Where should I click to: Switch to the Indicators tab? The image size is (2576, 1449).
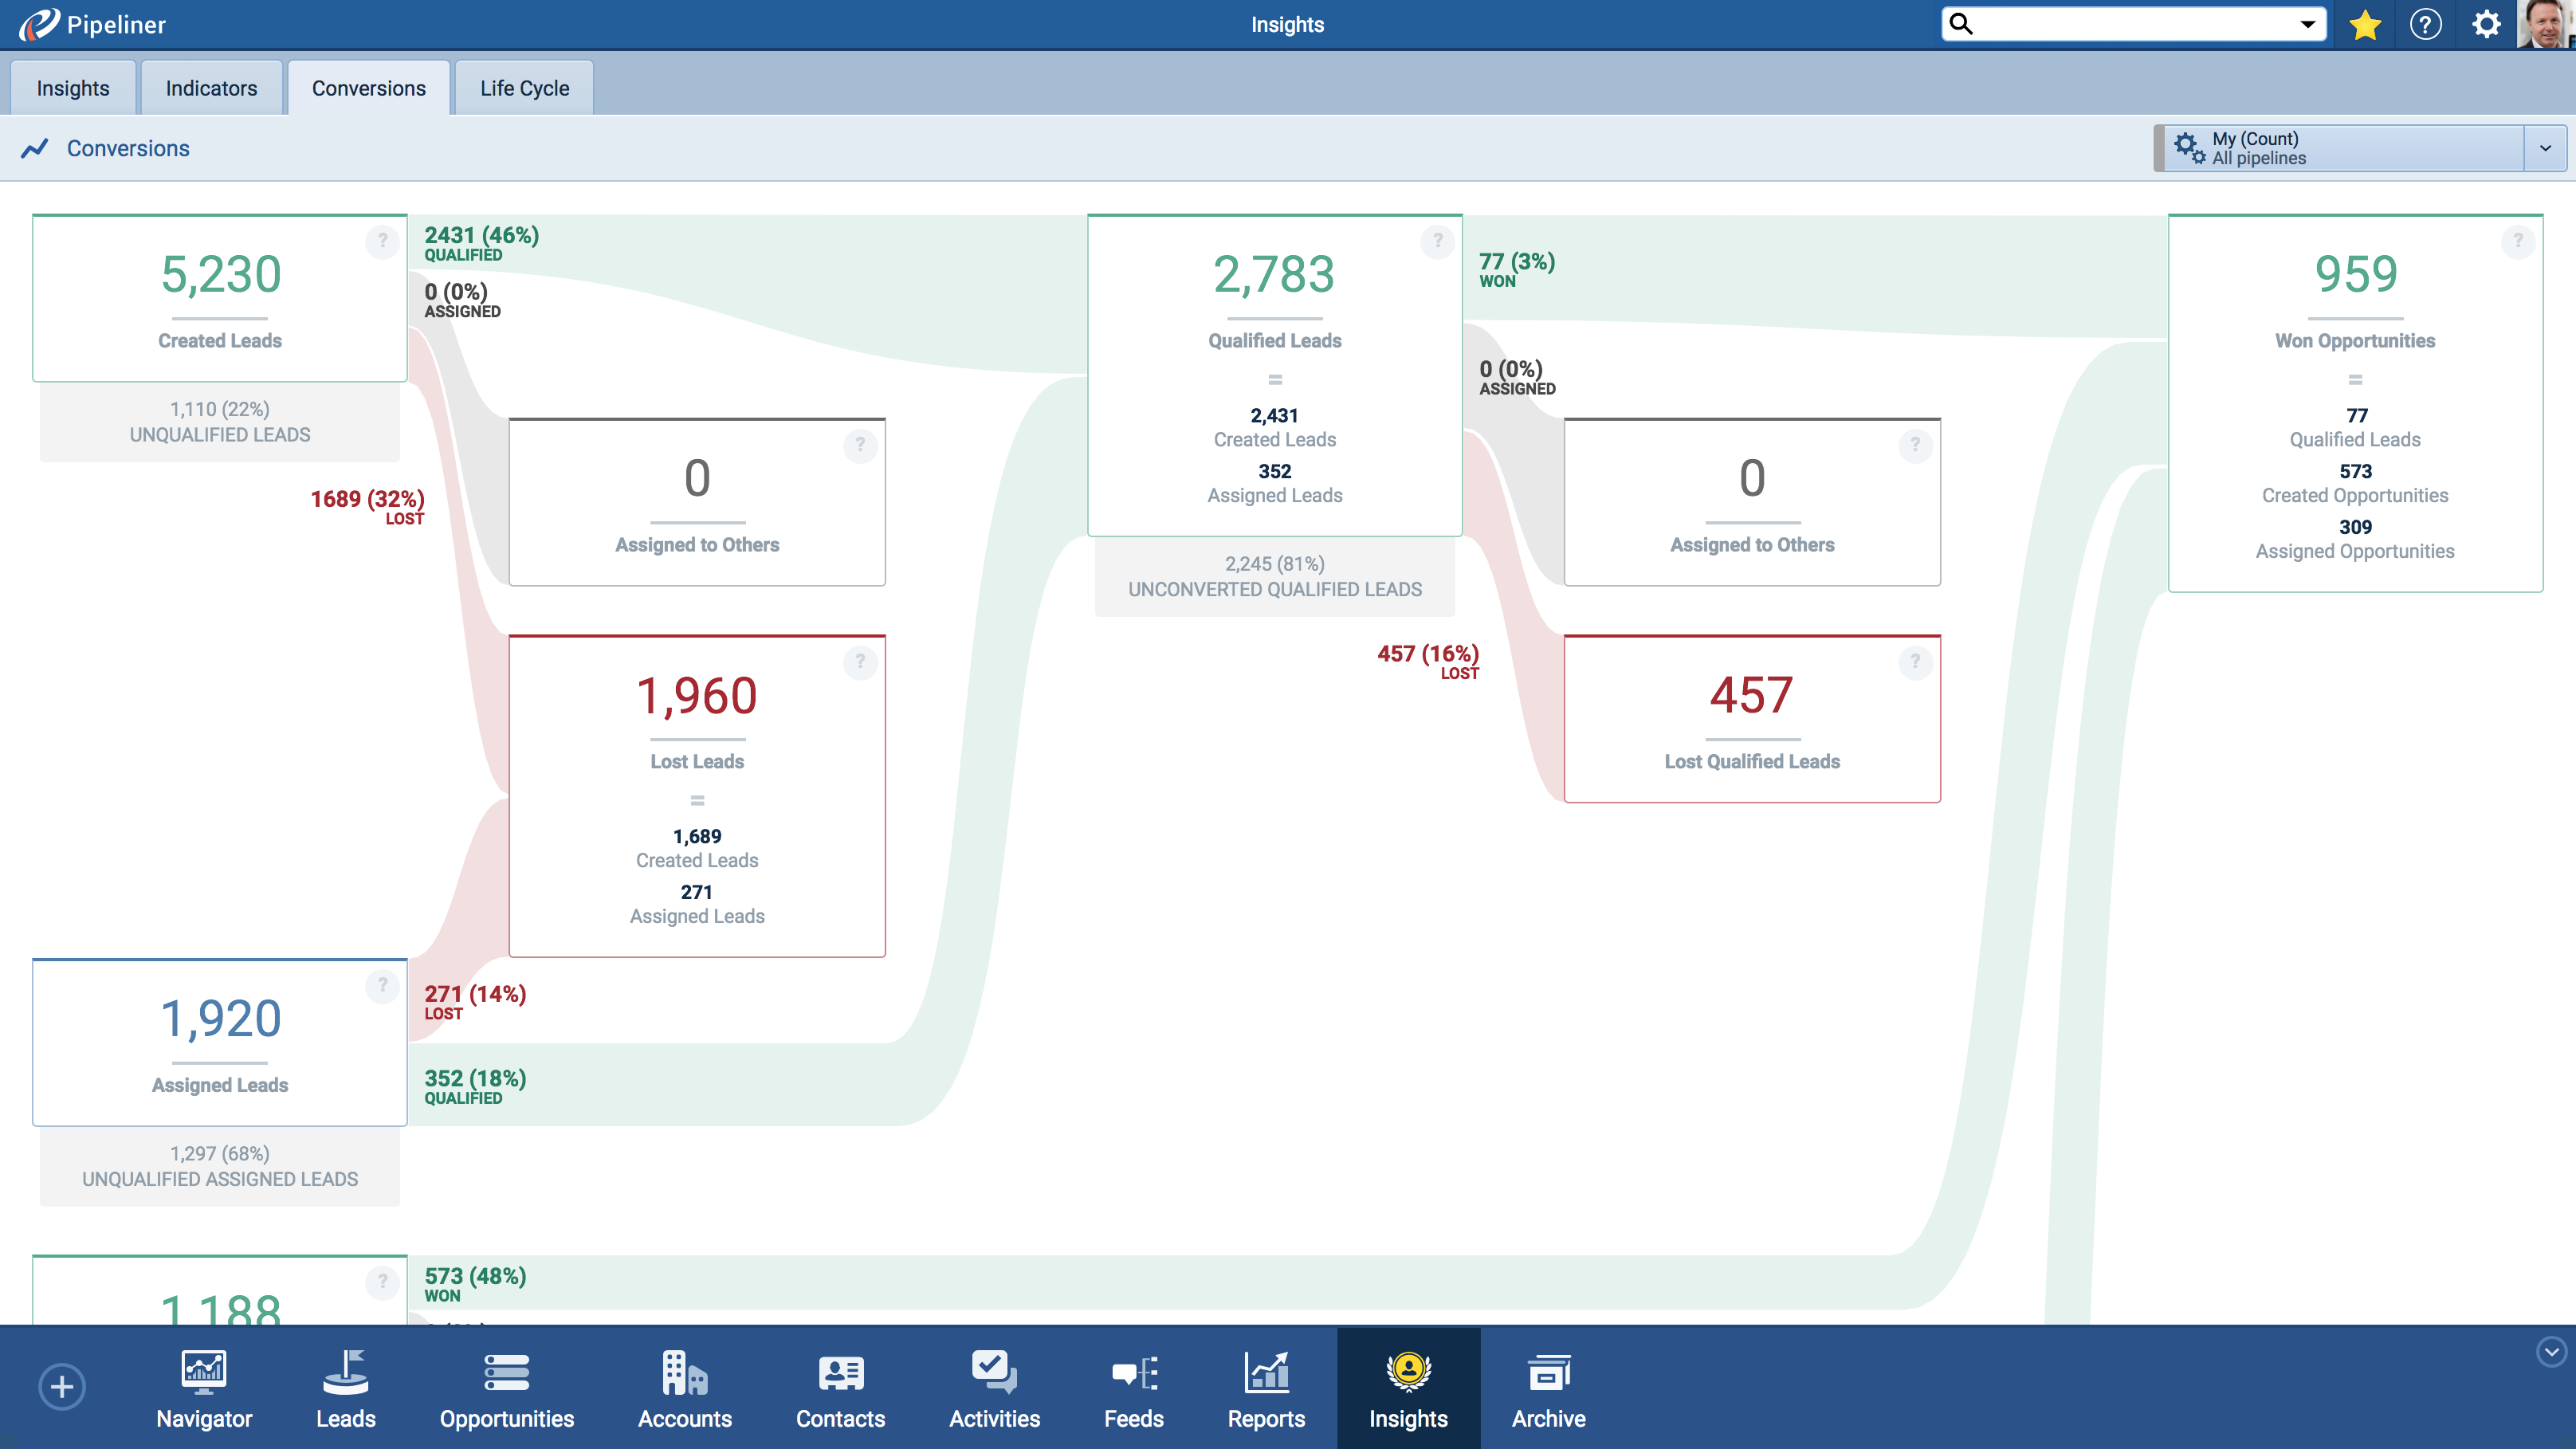coord(211,88)
